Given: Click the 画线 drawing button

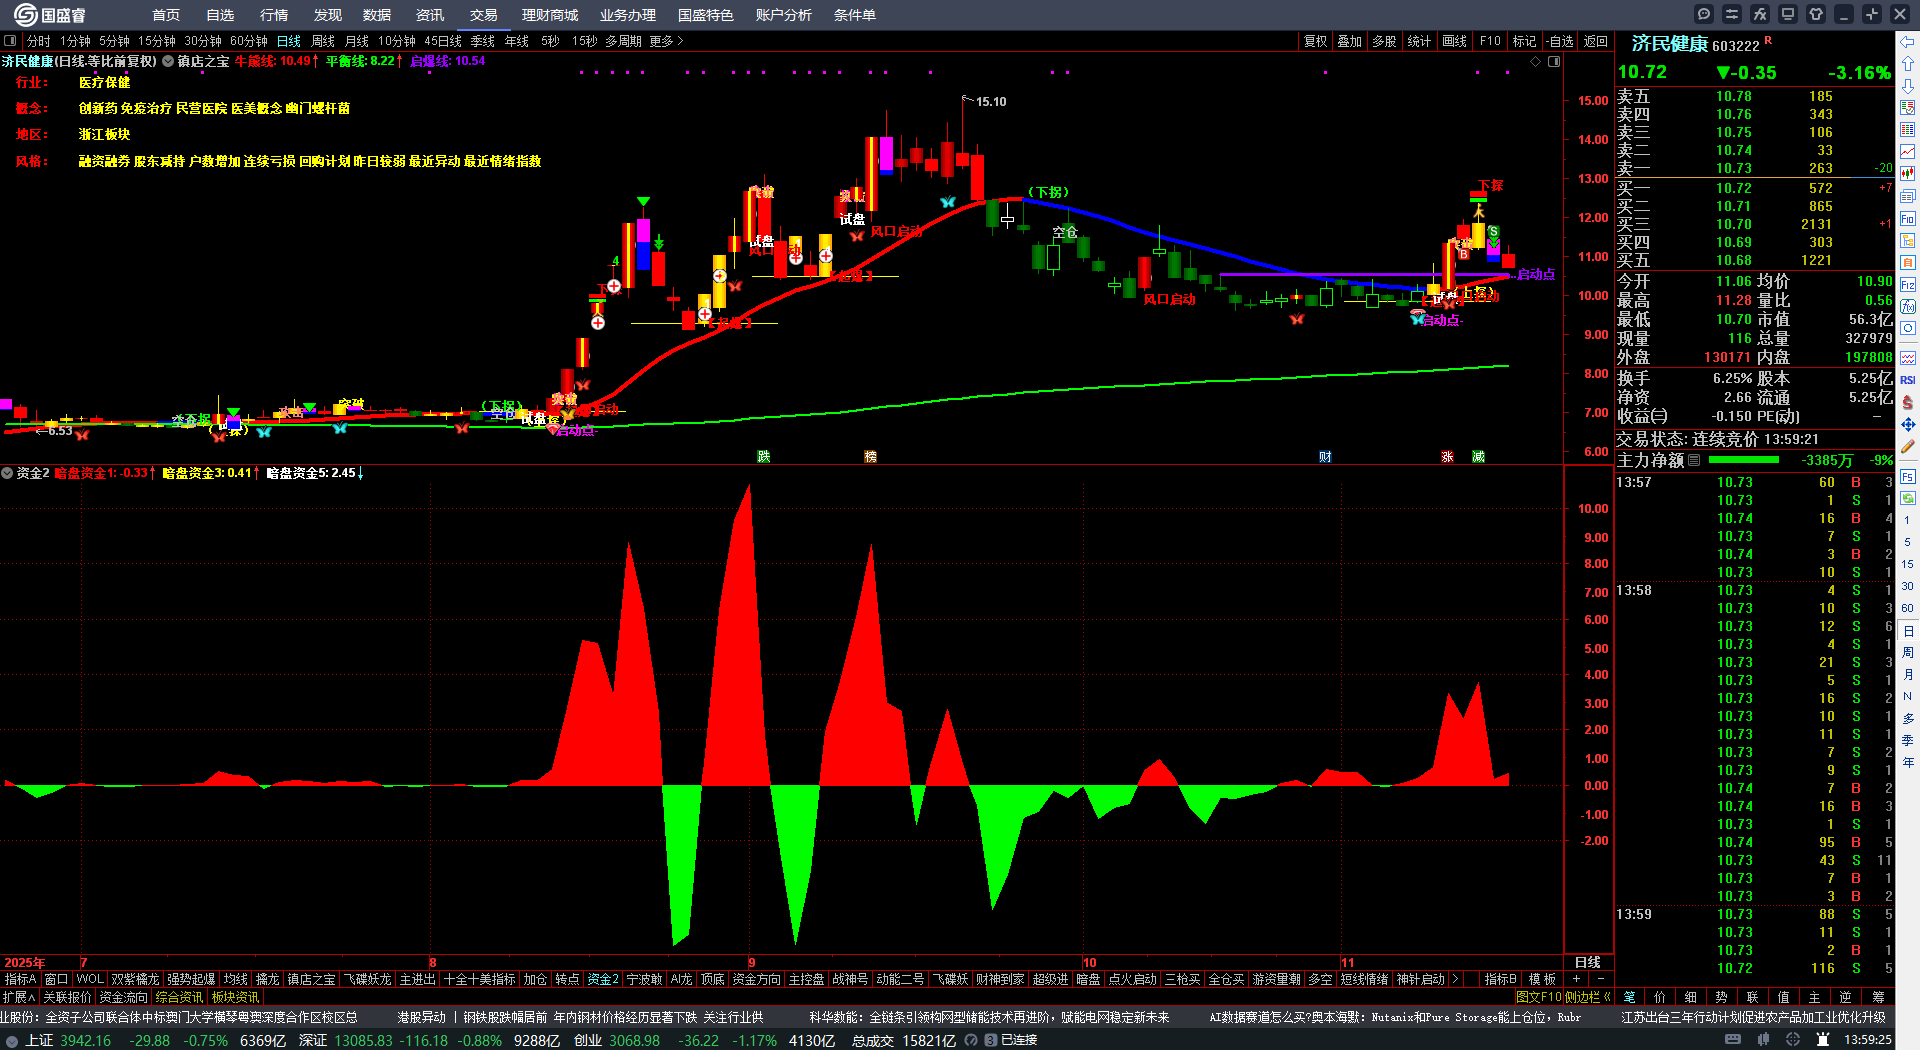Looking at the screenshot, I should pos(1455,41).
